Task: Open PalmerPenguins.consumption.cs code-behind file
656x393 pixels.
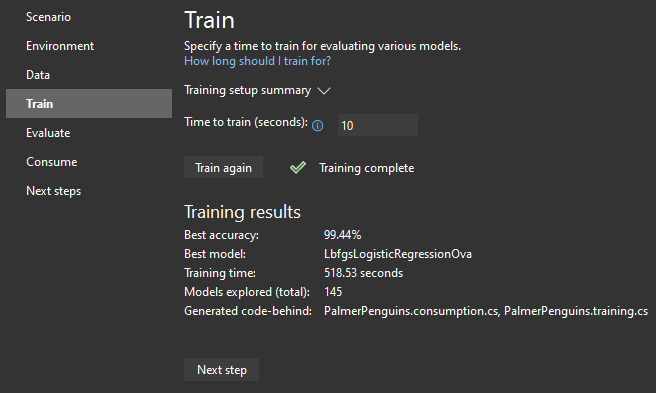Action: tap(411, 311)
